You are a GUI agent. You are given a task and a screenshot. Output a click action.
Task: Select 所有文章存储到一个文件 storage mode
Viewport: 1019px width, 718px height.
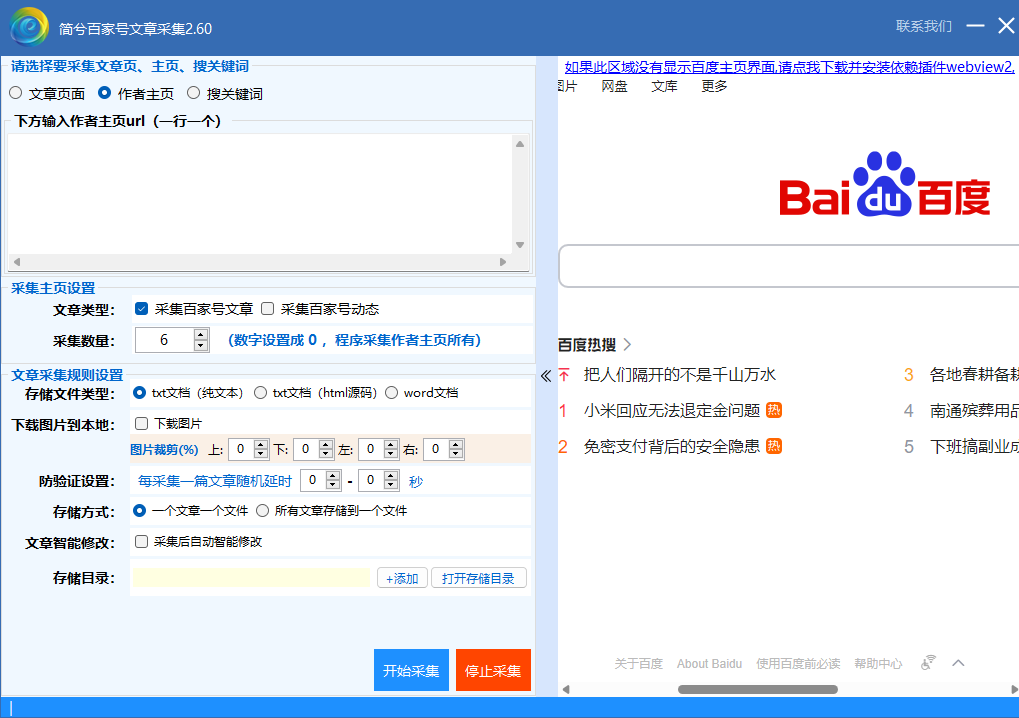[x=263, y=511]
